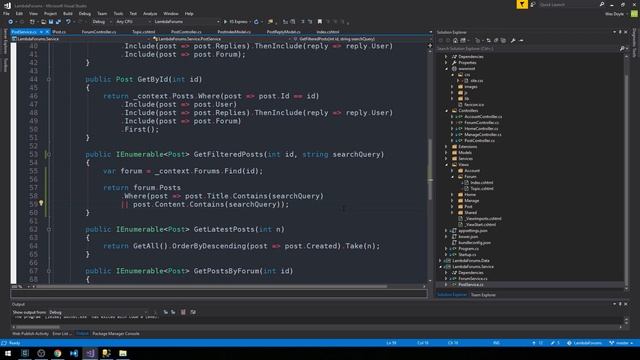Click the Clear All icon in Output panel

[183, 312]
